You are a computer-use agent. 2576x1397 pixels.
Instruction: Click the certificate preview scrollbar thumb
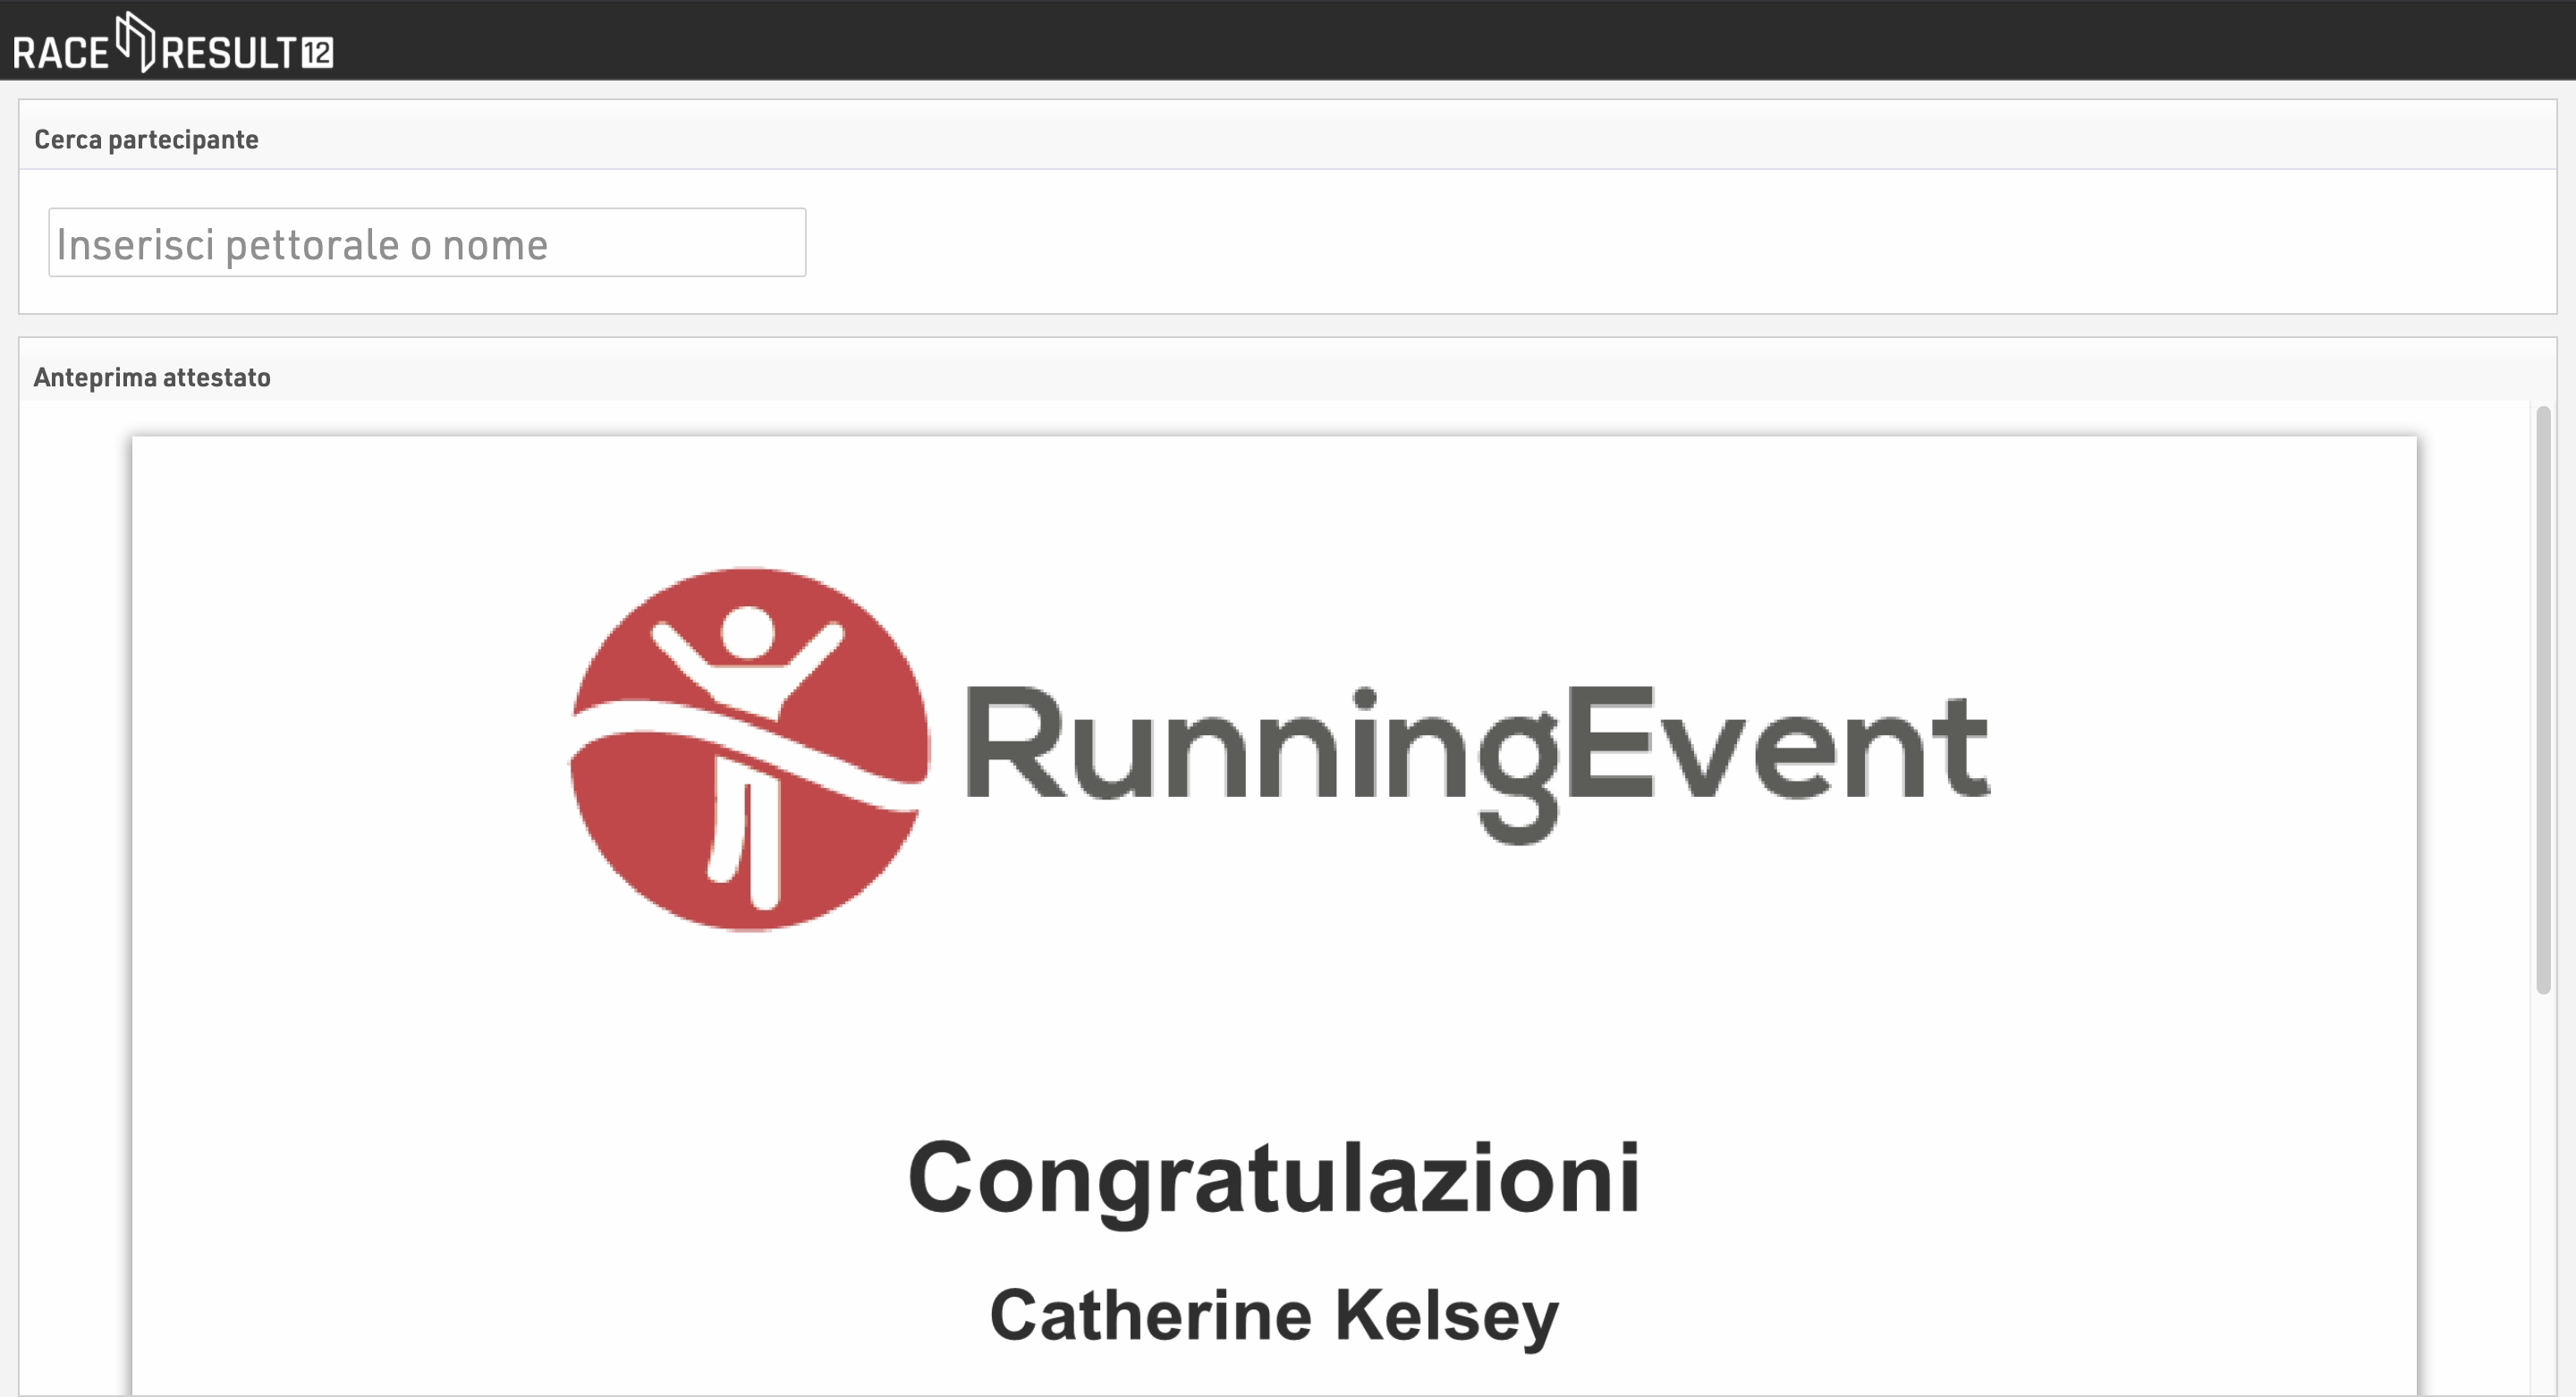pos(2544,700)
